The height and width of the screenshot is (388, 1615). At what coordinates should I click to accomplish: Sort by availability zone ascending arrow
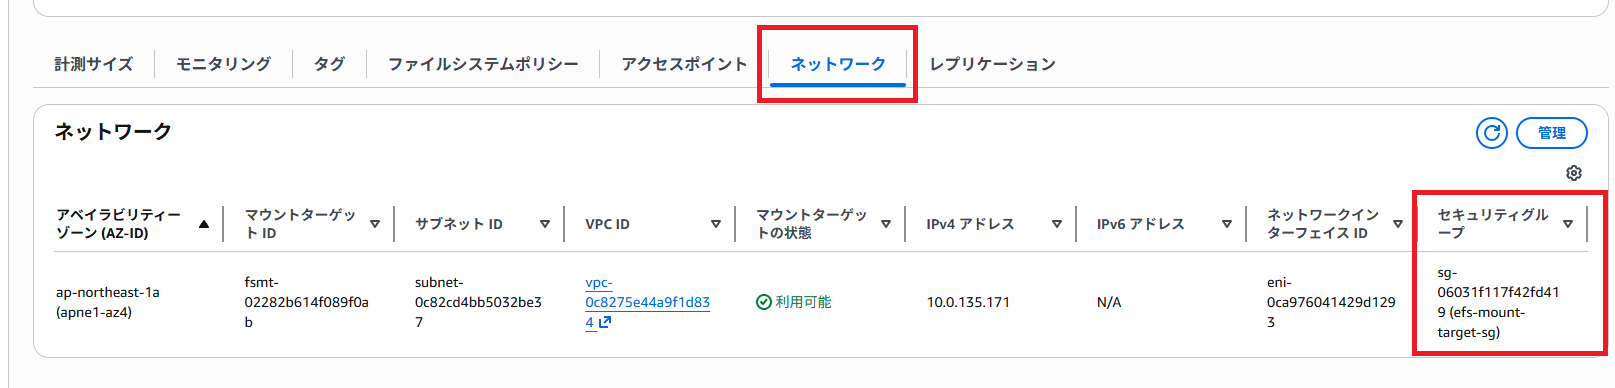pyautogui.click(x=204, y=224)
